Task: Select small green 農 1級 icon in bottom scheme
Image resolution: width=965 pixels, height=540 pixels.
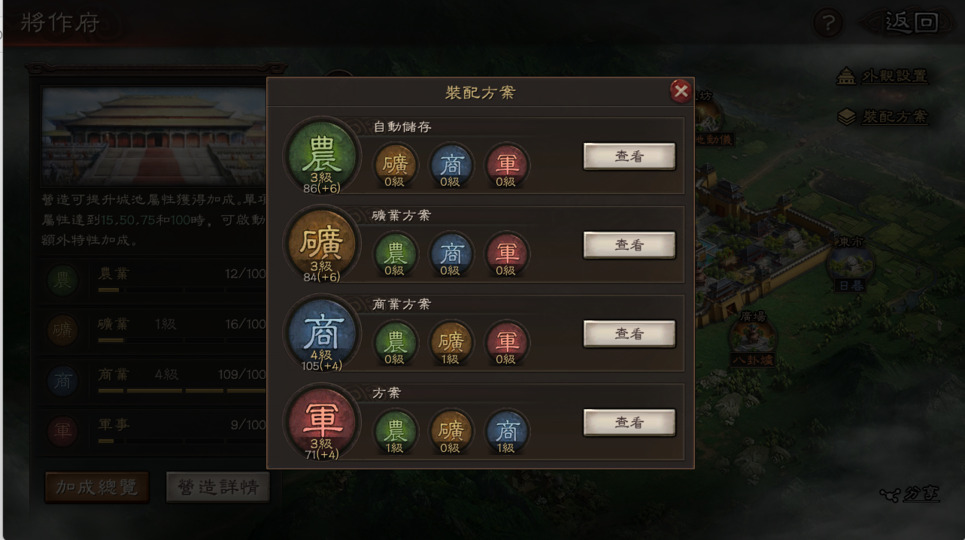Action: tap(395, 432)
